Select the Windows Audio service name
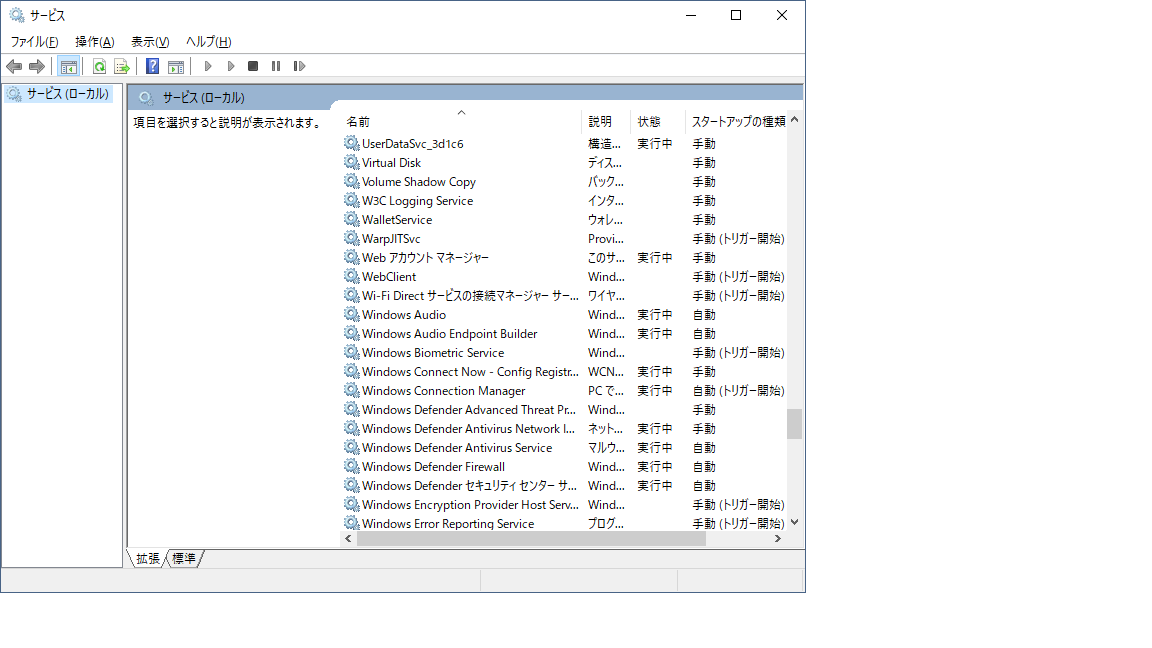Viewport: 1152px width, 648px height. tap(403, 314)
